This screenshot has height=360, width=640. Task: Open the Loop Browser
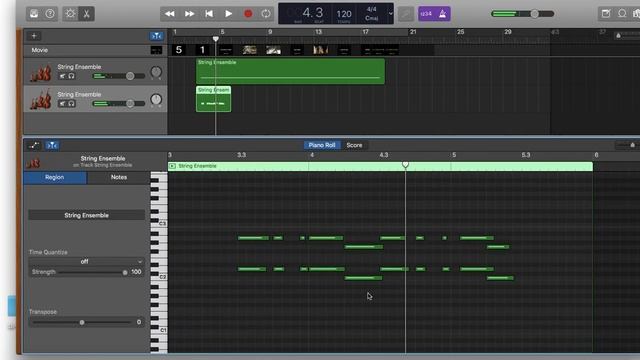click(x=622, y=13)
